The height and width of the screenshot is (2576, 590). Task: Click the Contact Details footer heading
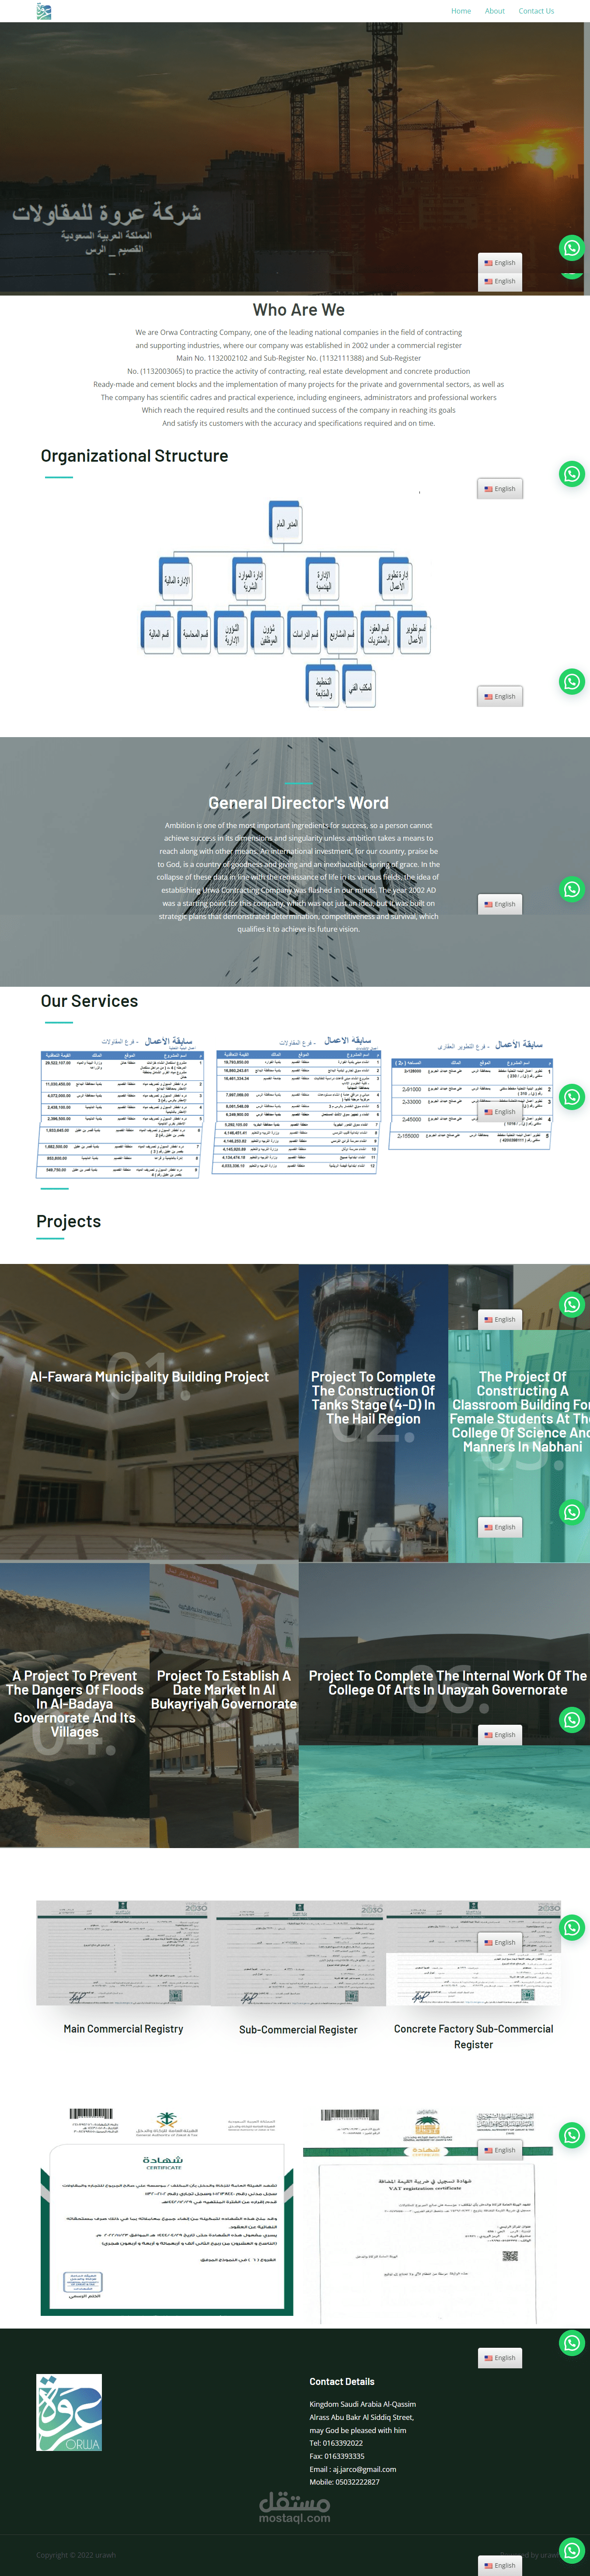point(342,2381)
